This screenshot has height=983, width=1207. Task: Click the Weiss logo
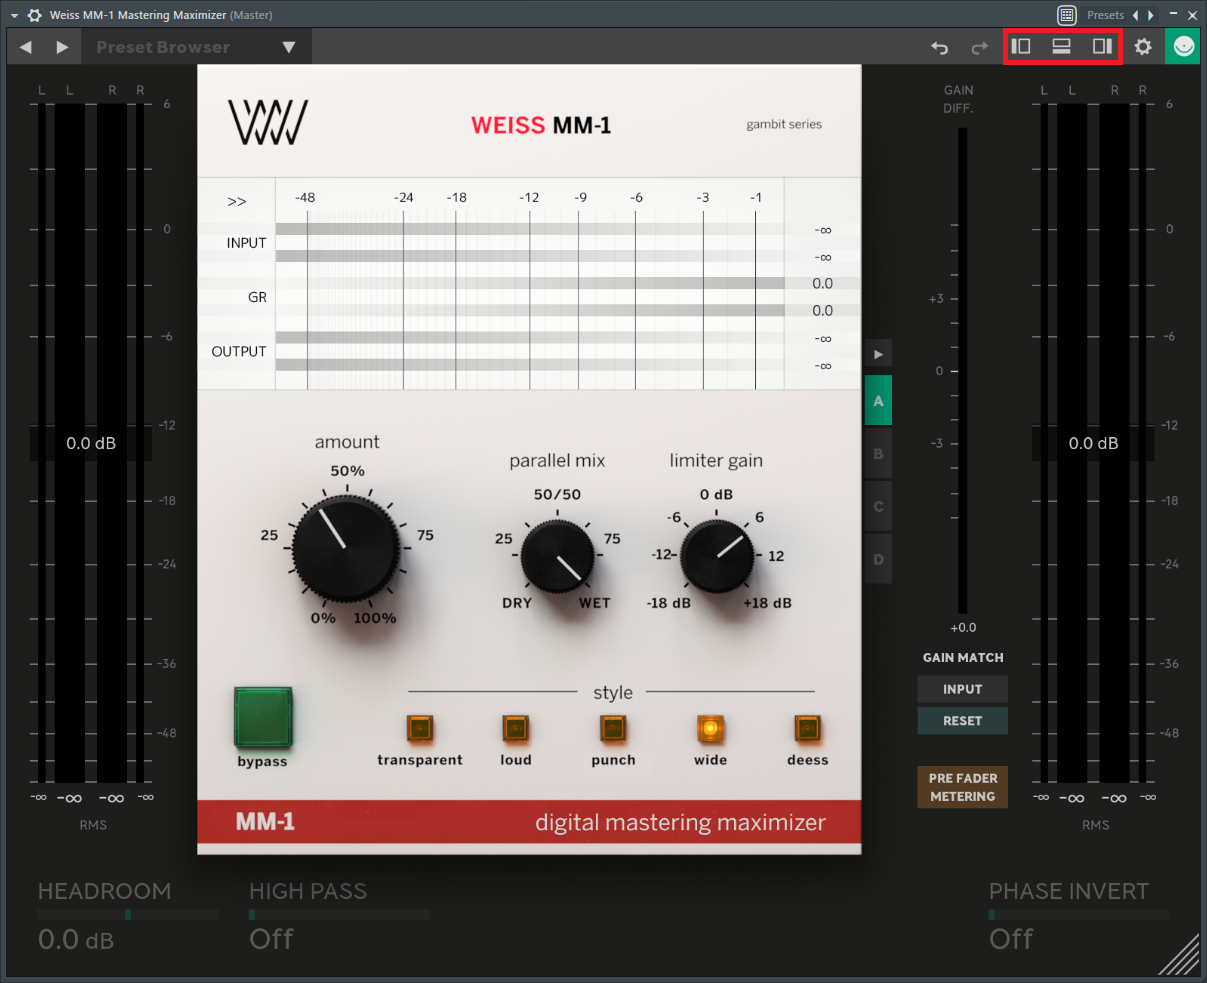tap(267, 122)
